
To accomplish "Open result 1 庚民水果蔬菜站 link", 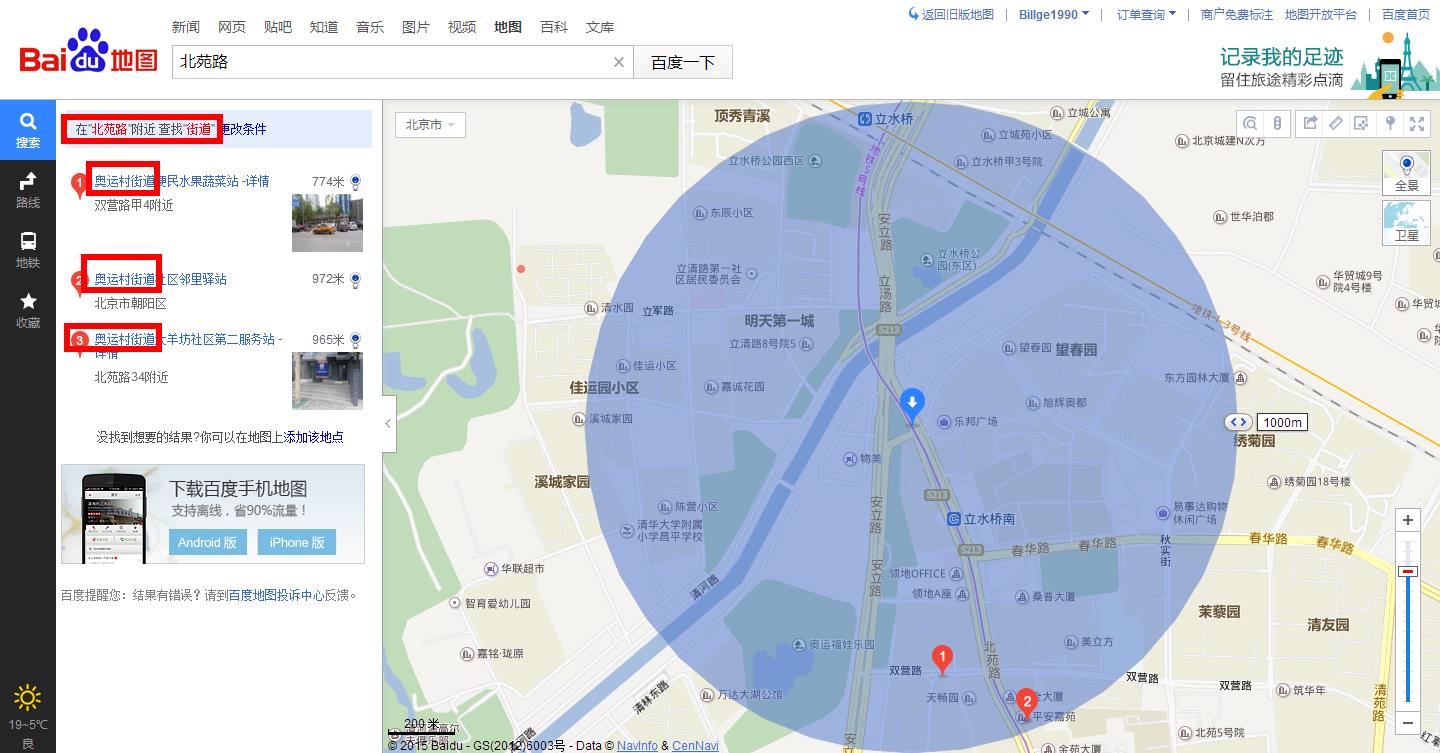I will (x=182, y=181).
